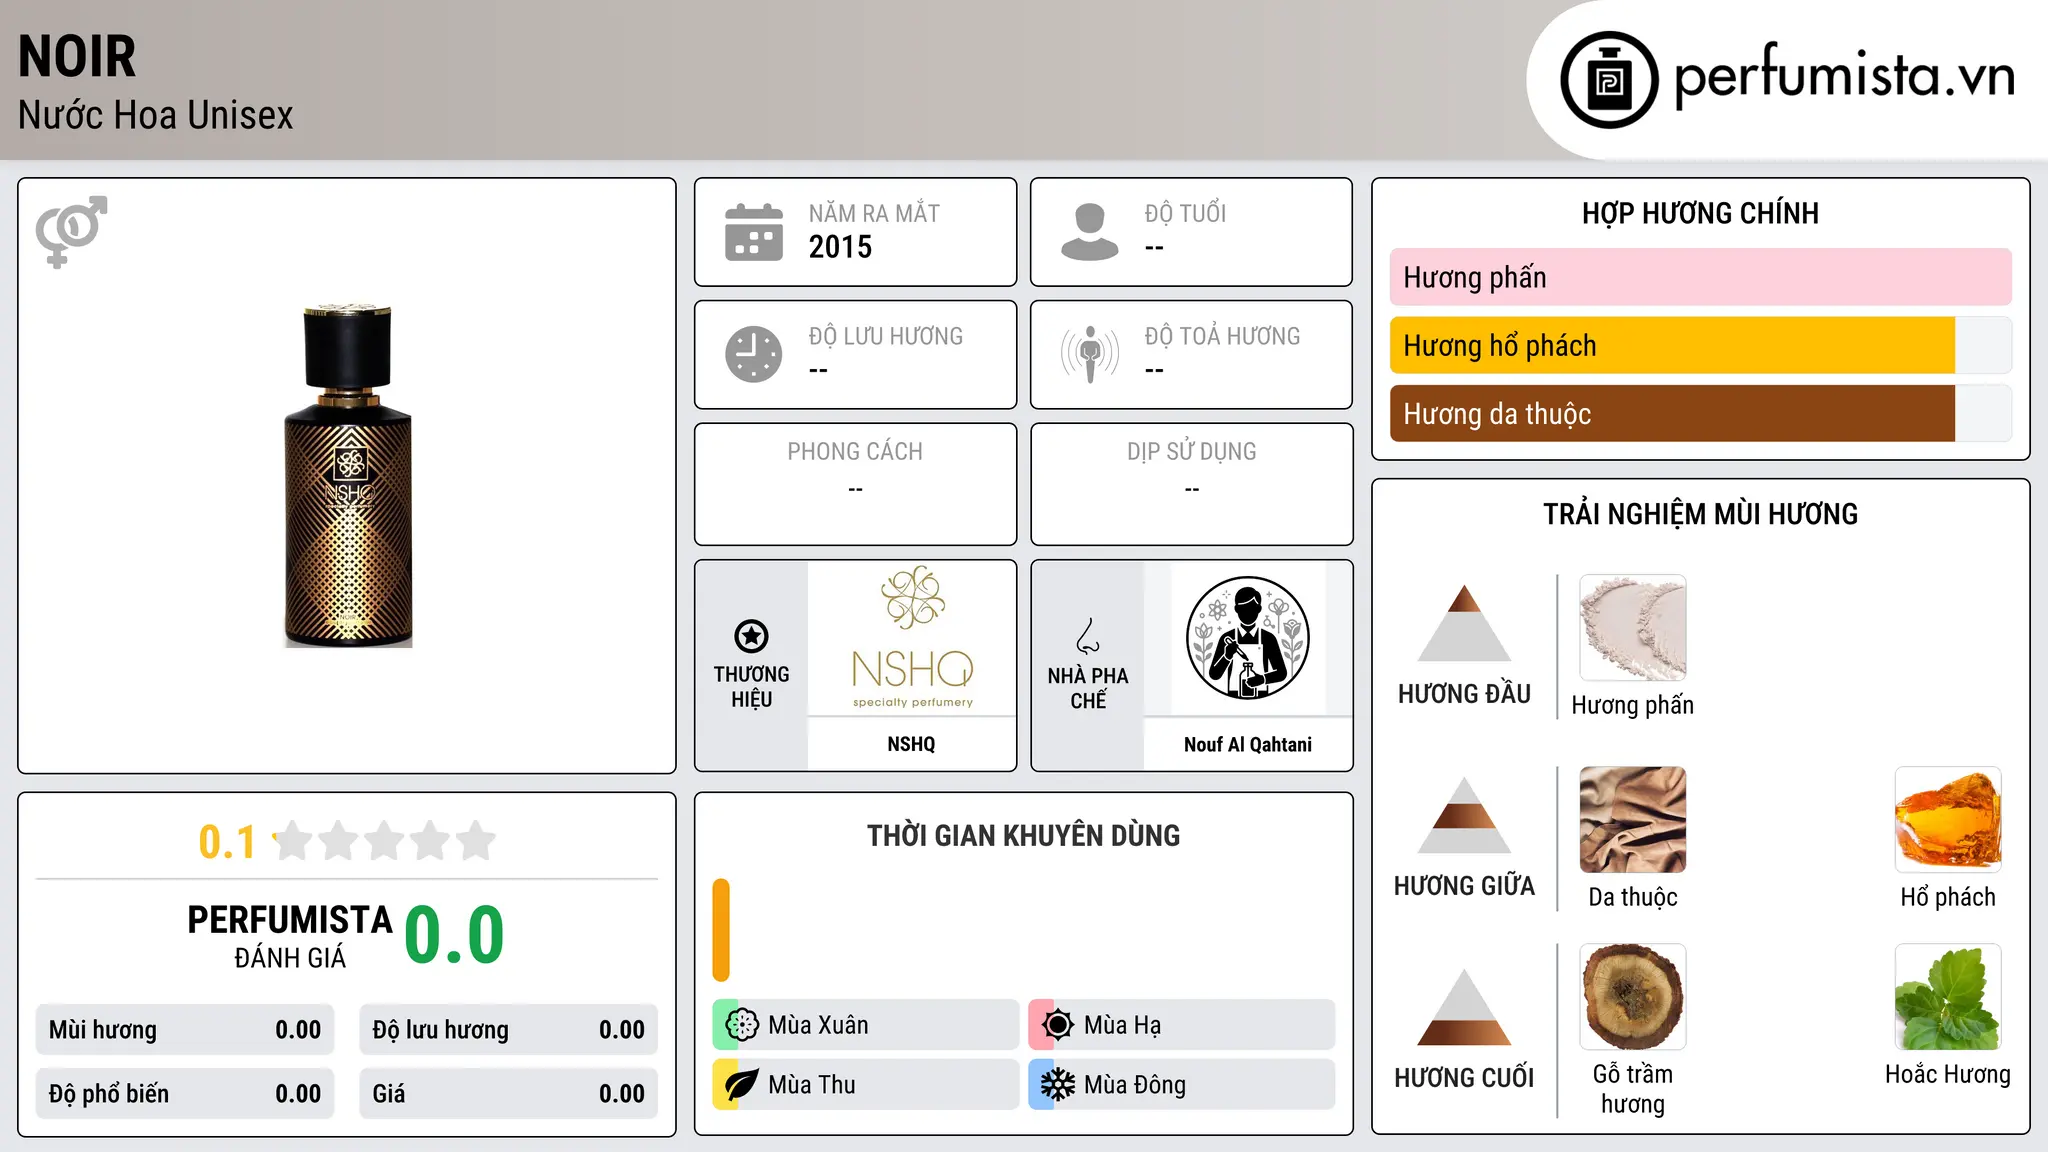Click the orange vertical bar under Thời gian khuyên dùng
This screenshot has height=1152, width=2048.
721,930
